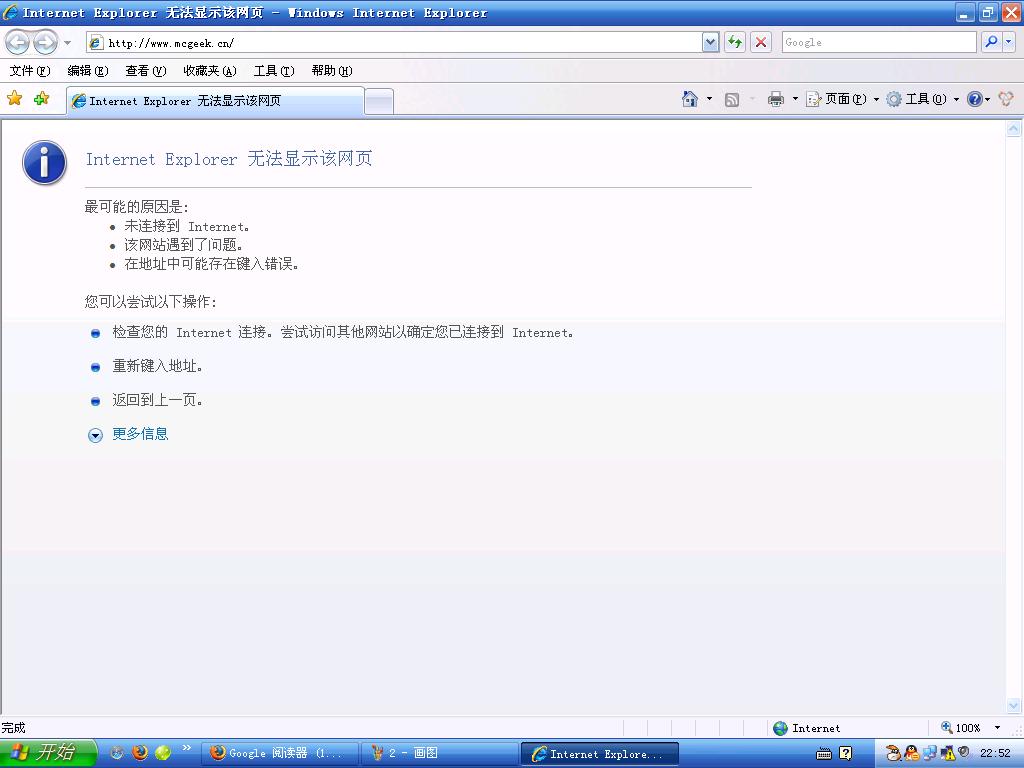Click the scrollbar down arrow
The height and width of the screenshot is (768, 1024).
click(x=1014, y=705)
